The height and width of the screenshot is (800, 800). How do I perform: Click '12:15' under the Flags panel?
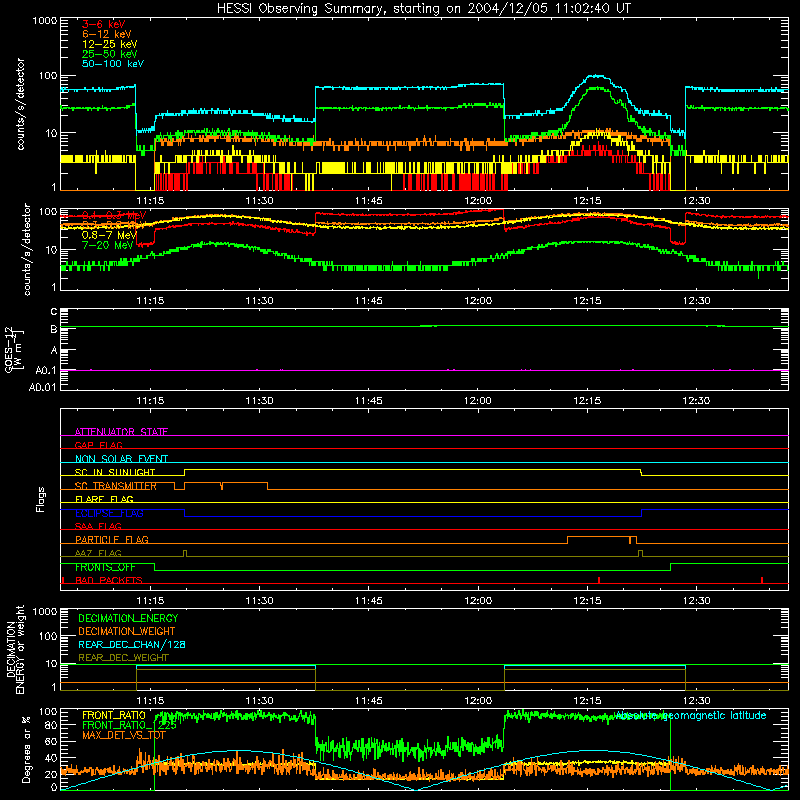point(587,601)
